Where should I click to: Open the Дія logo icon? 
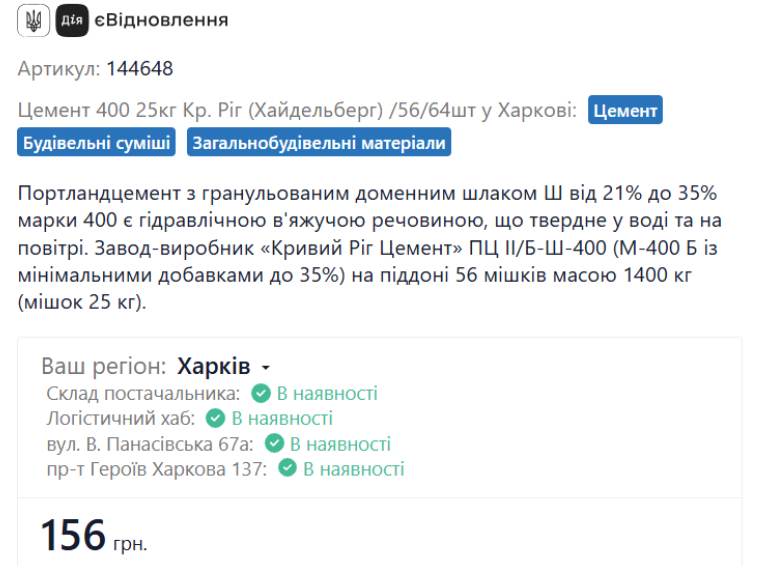pos(72,20)
